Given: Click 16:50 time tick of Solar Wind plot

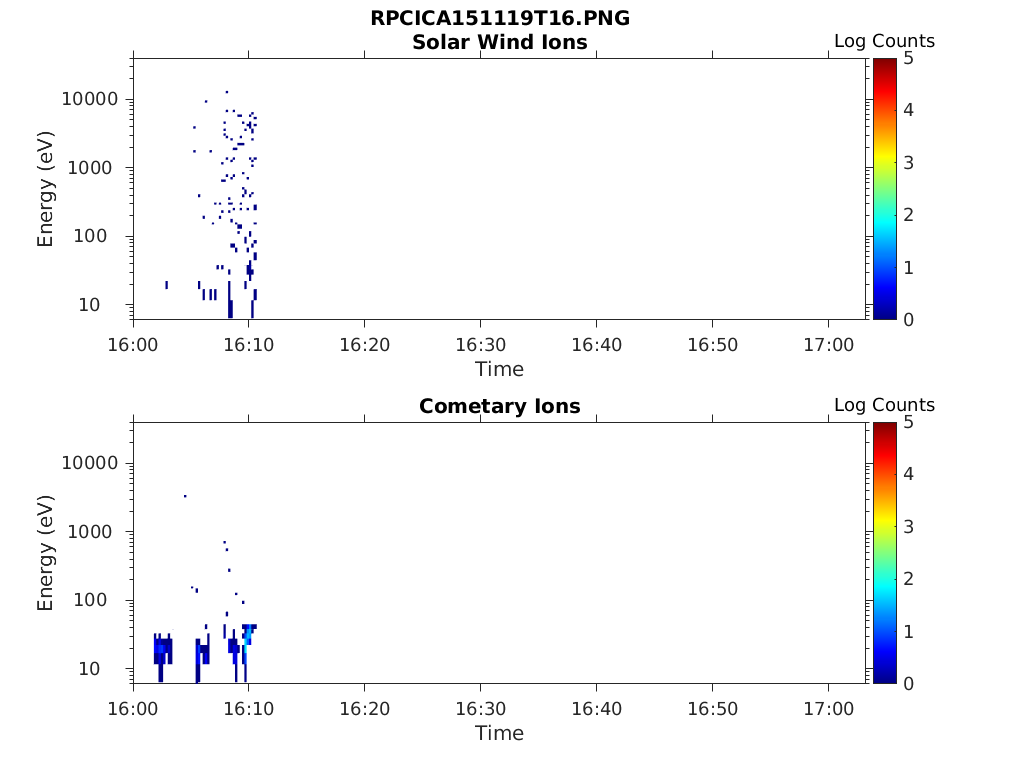Looking at the screenshot, I should (x=712, y=345).
